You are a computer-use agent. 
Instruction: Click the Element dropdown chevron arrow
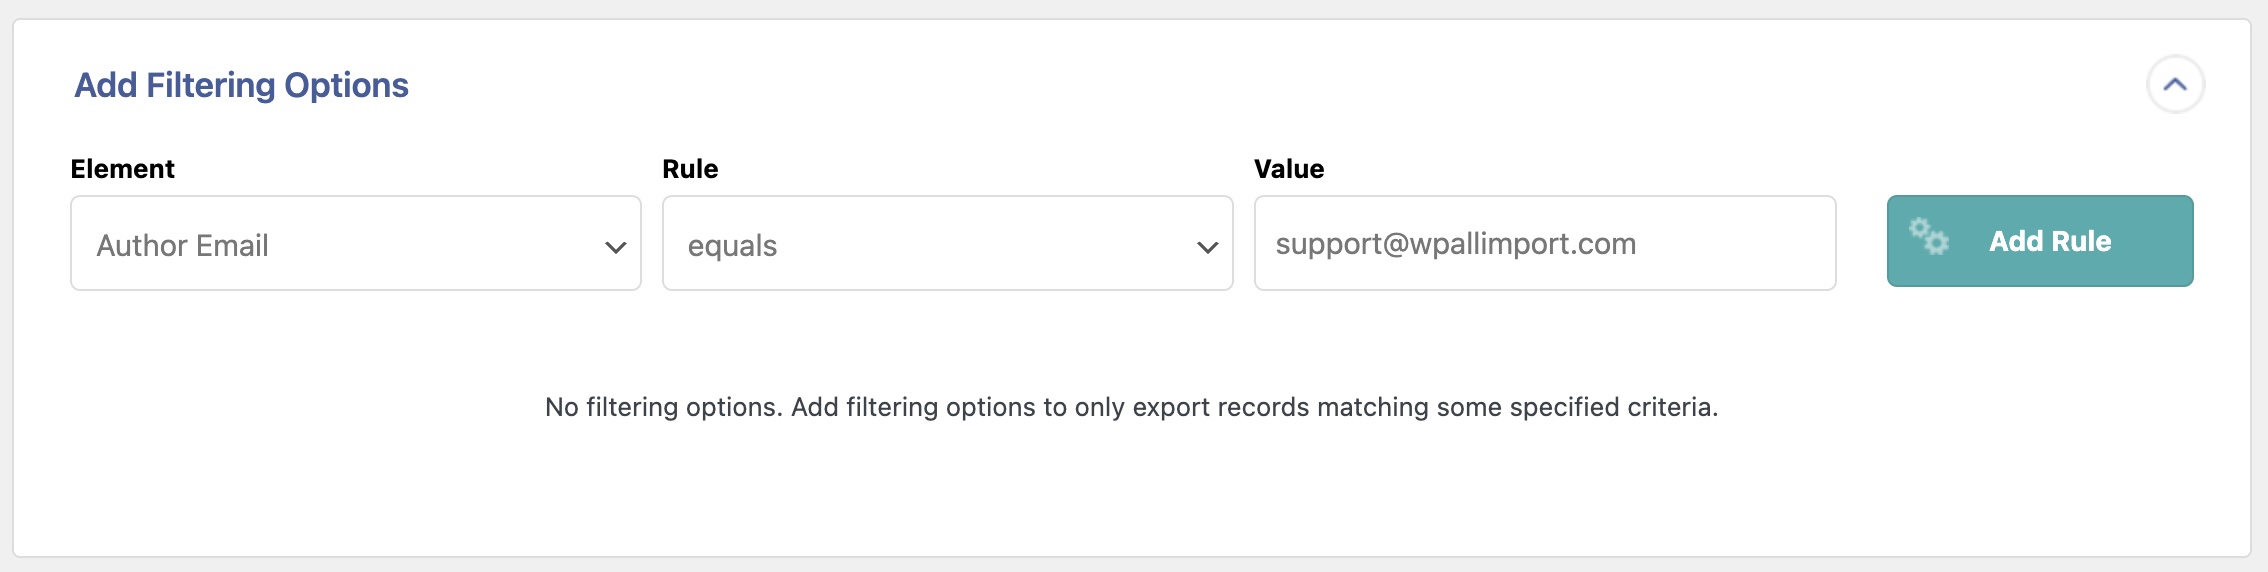615,246
